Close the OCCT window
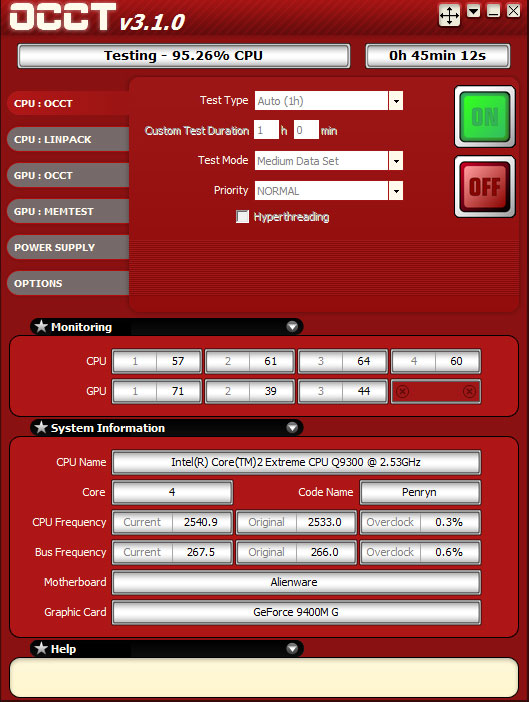Screen dimensions: 529x702 click(513, 11)
